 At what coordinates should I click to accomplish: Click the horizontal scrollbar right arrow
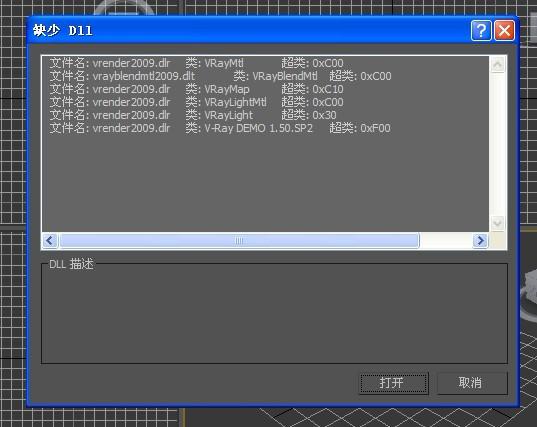coord(480,240)
